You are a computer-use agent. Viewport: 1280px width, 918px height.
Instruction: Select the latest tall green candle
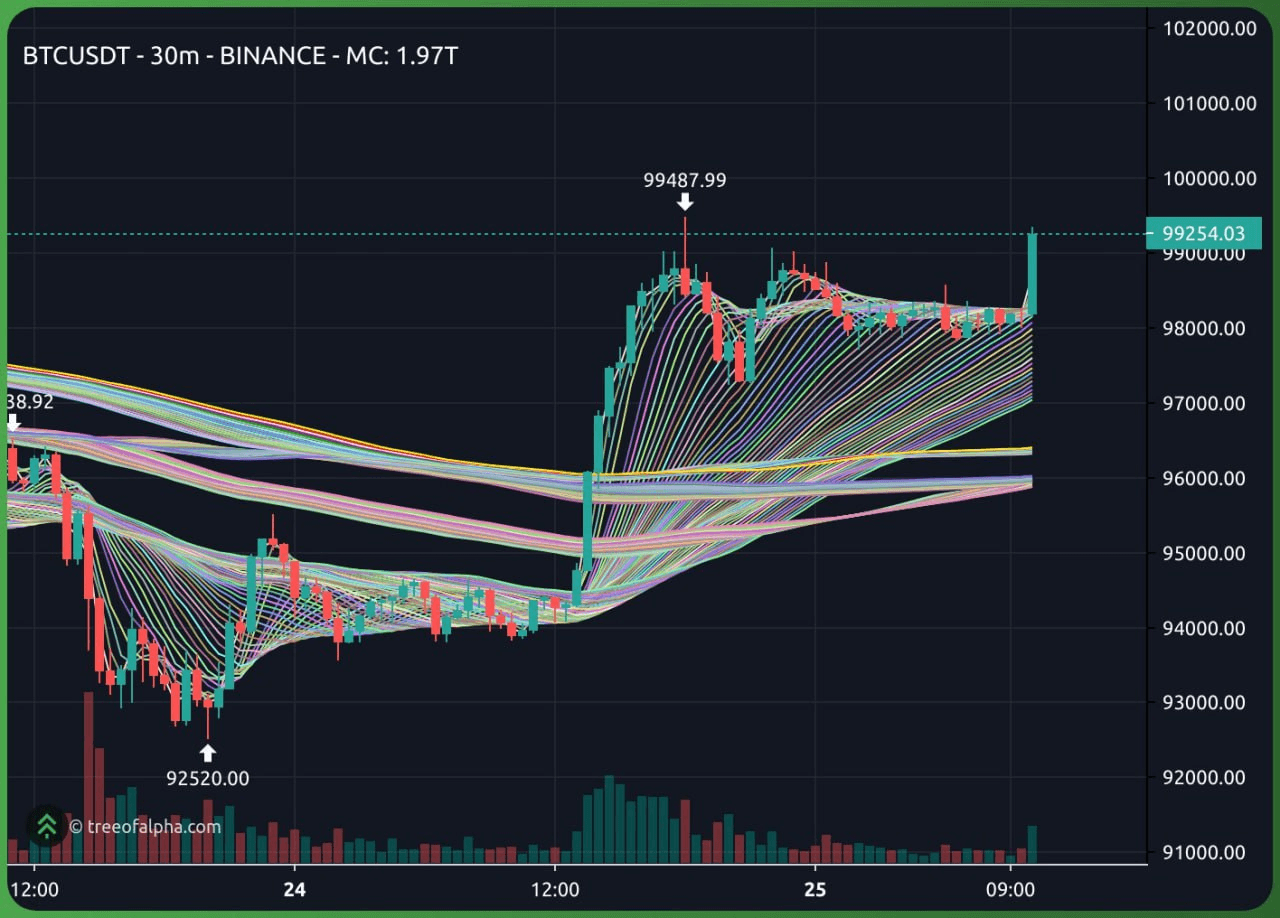pos(1032,271)
